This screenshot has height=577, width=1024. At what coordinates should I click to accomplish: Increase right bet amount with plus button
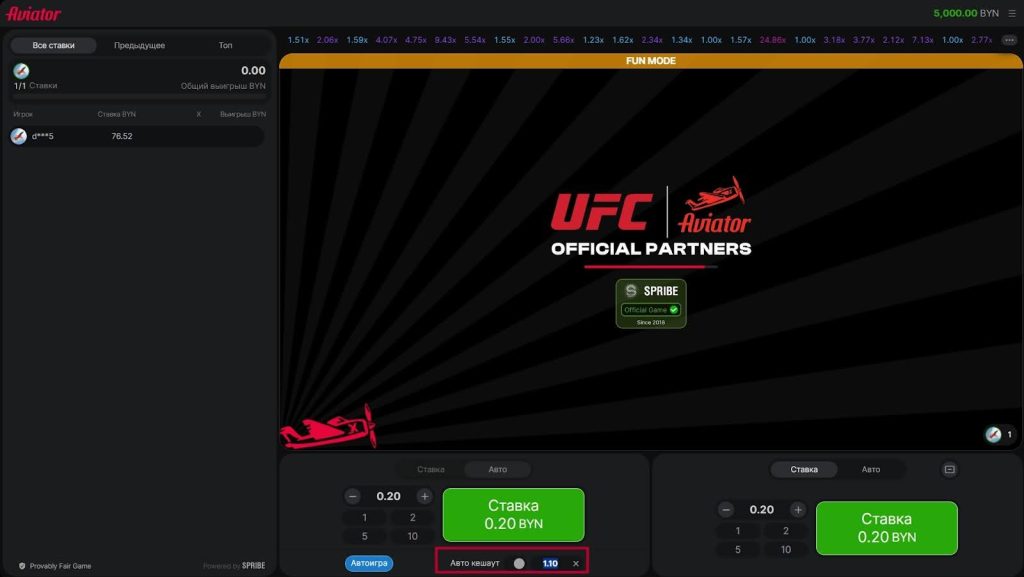click(797, 509)
